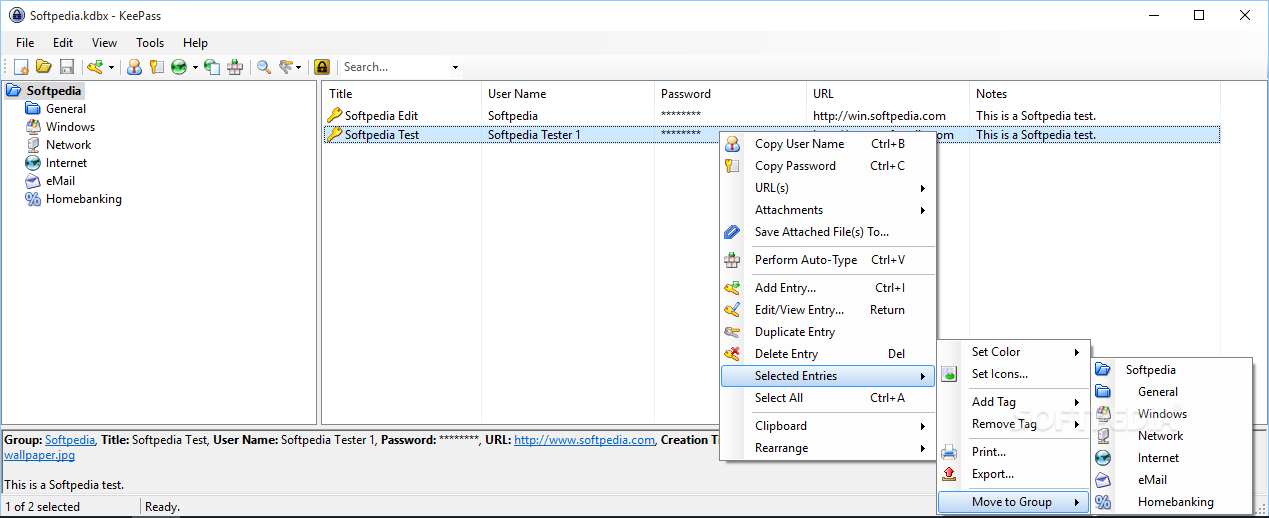This screenshot has width=1269, height=518.
Task: Move entry to eMail group in submenu
Action: click(1171, 480)
